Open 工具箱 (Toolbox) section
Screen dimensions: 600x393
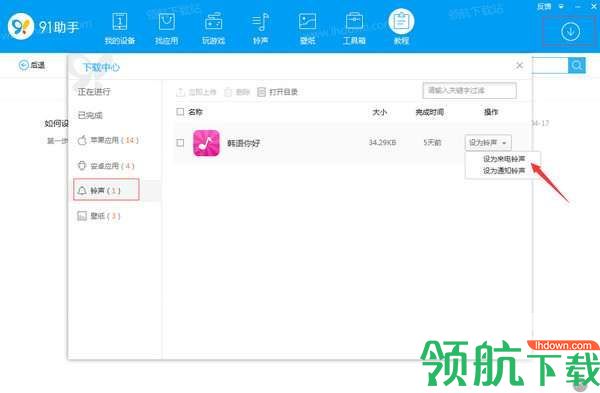[x=354, y=29]
